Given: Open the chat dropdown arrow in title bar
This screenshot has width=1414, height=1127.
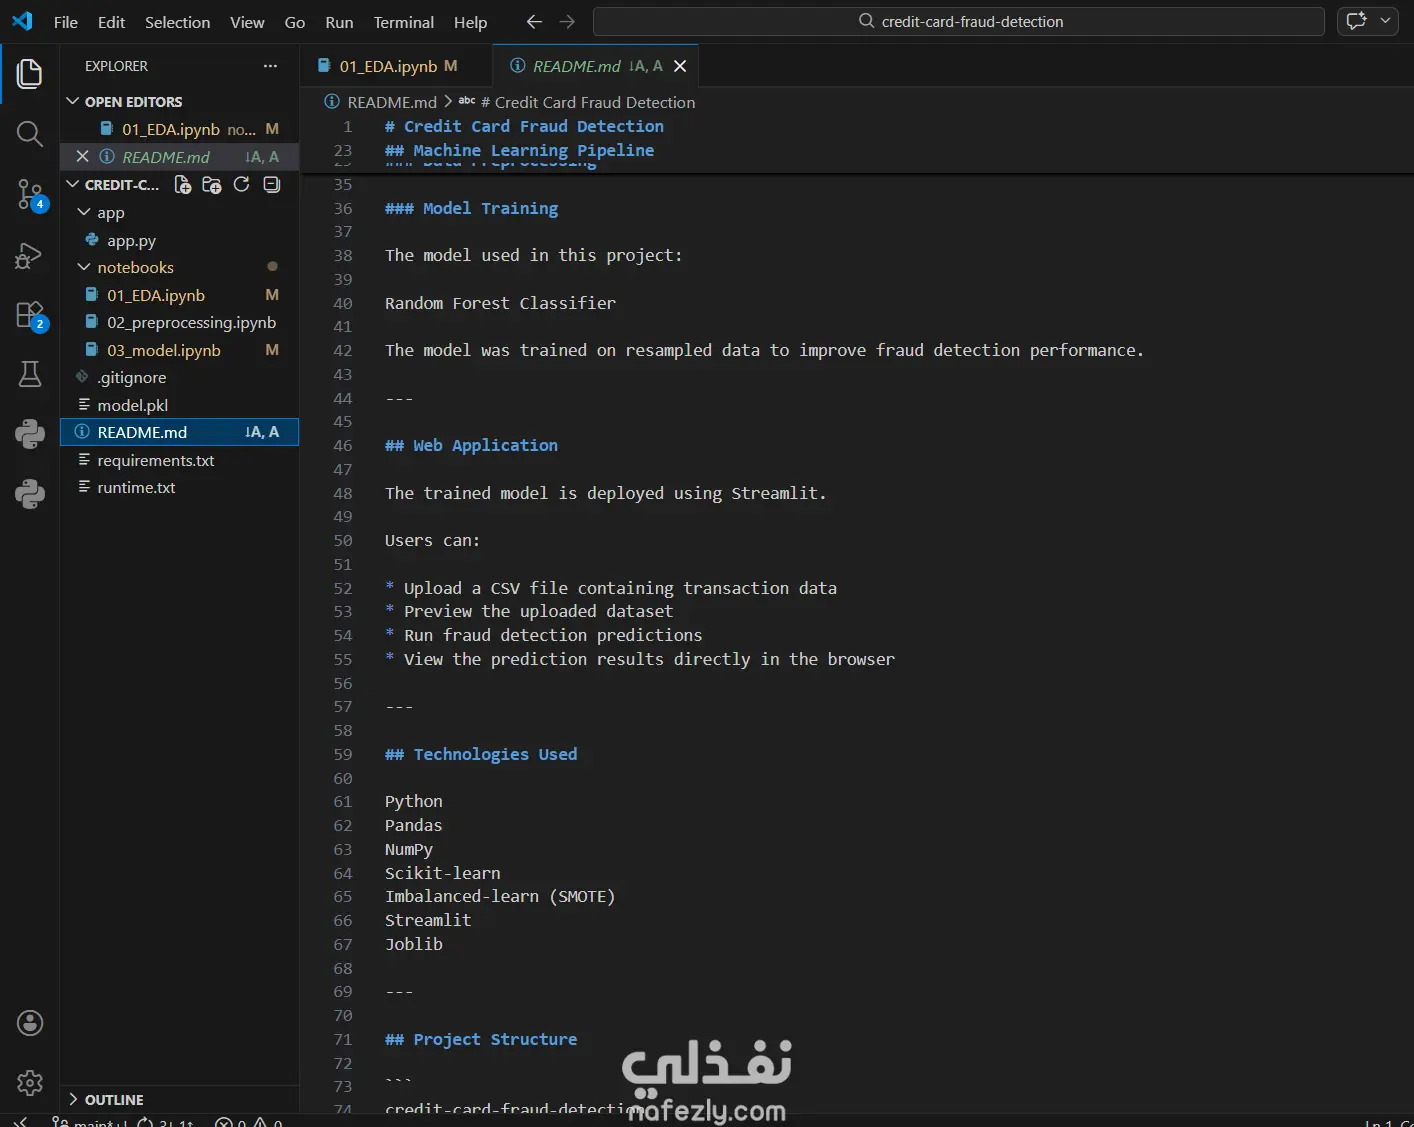Looking at the screenshot, I should 1385,21.
